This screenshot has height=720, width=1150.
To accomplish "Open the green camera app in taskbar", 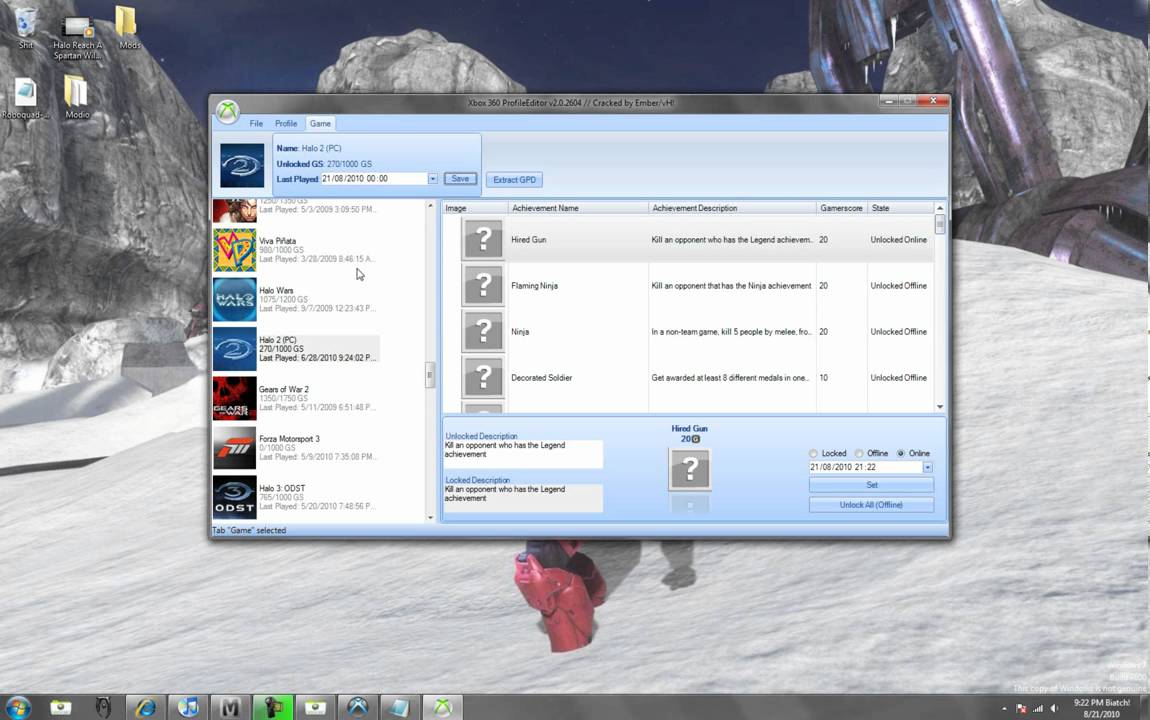I will [x=273, y=708].
